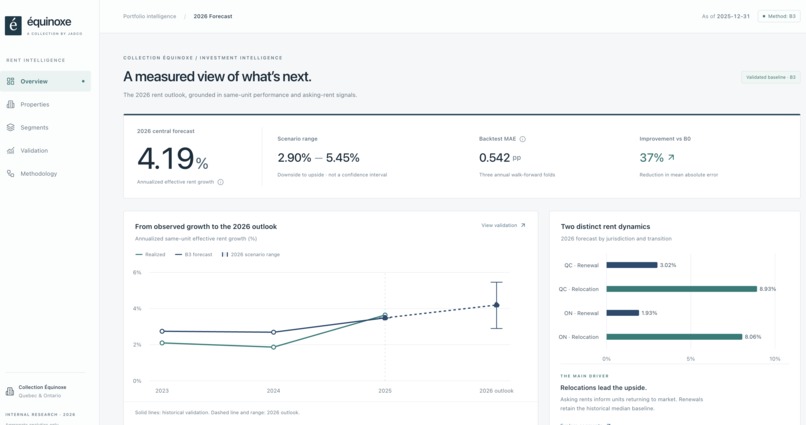Click "Three annual walk-forward folds" caption
The width and height of the screenshot is (806, 425).
(517, 175)
